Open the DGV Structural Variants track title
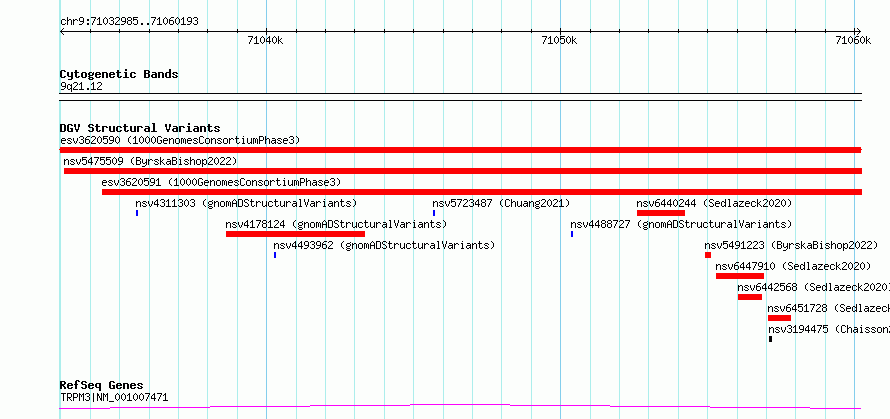 [140, 128]
